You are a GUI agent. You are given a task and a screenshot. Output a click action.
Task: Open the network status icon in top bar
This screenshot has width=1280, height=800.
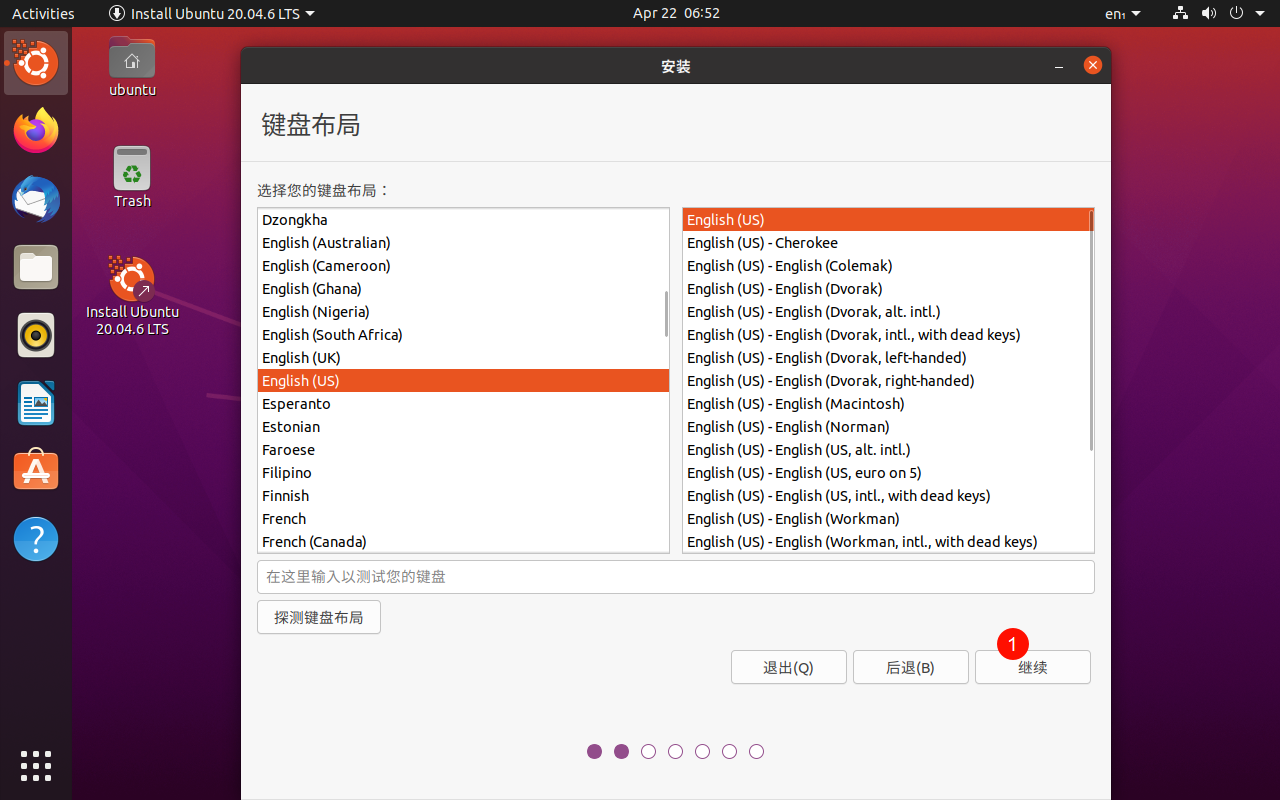pos(1180,13)
